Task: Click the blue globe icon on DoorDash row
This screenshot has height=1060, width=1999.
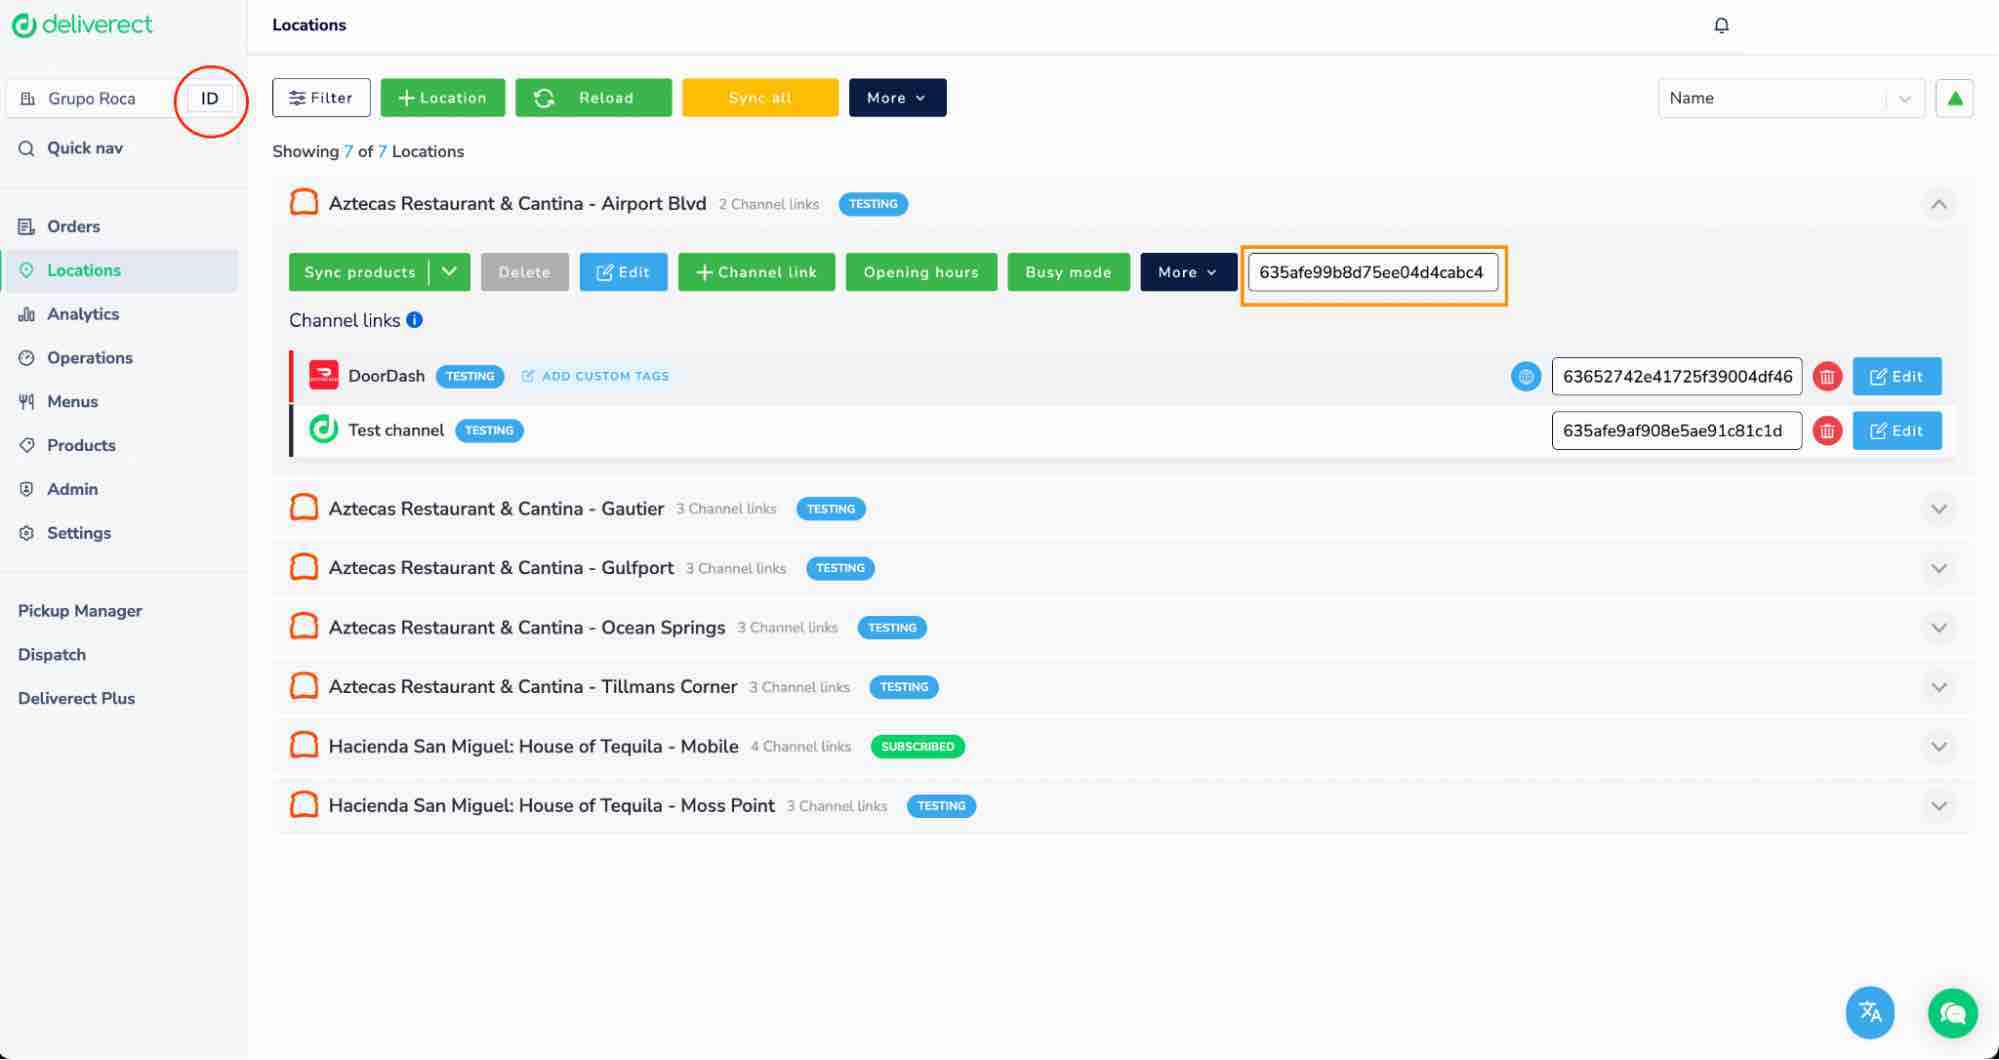Action: click(x=1525, y=377)
